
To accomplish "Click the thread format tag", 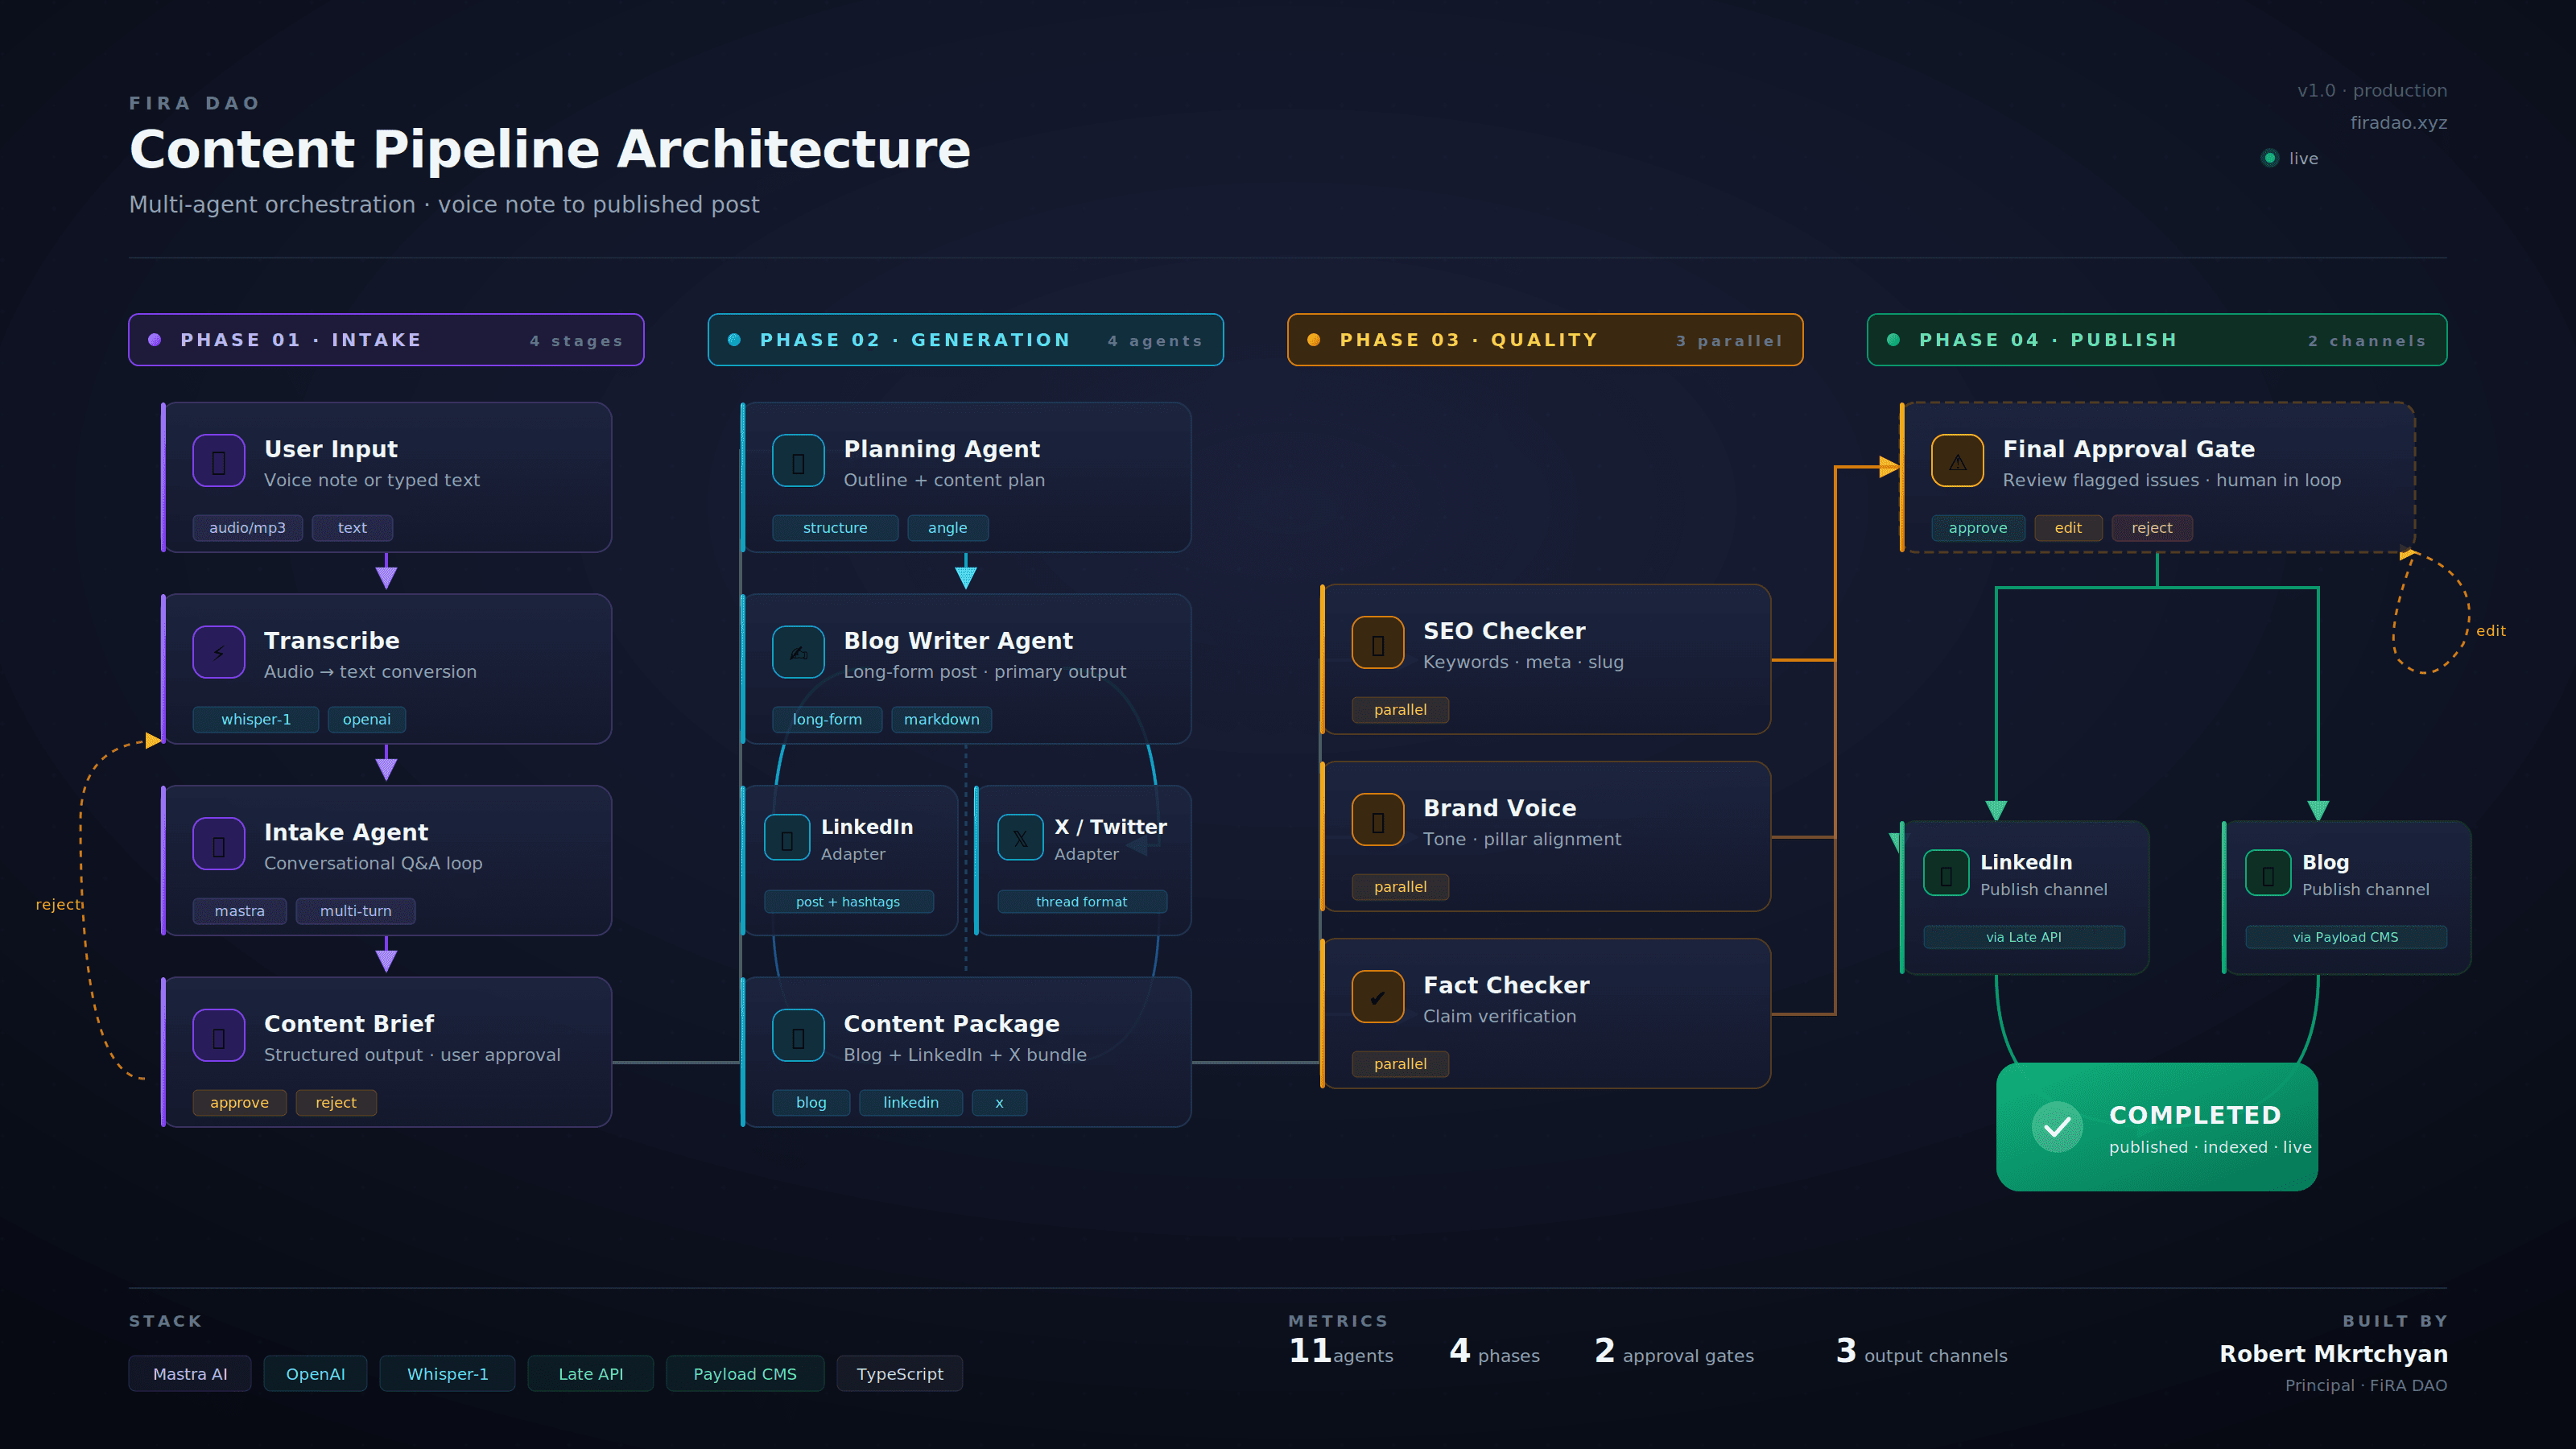I will 1082,902.
